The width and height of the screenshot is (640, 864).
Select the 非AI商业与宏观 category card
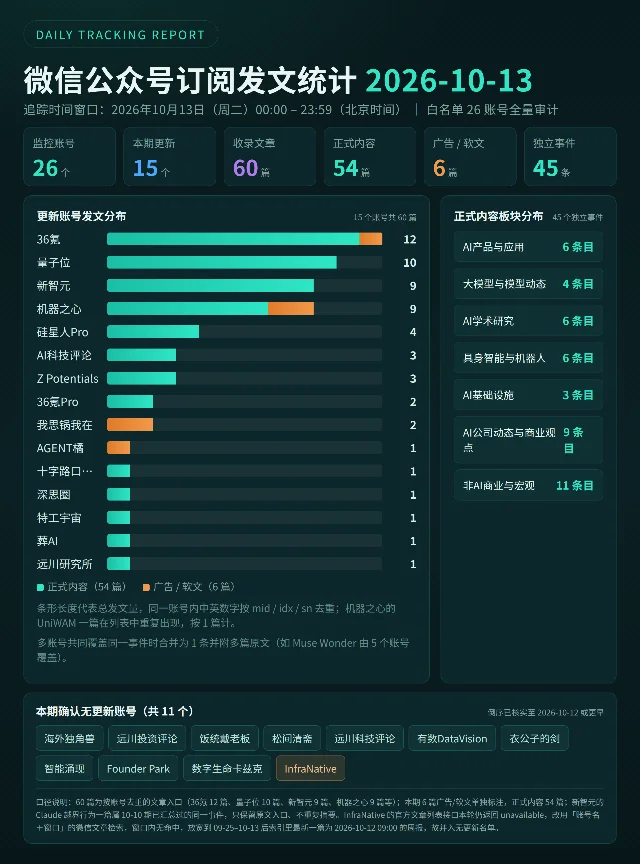[528, 485]
